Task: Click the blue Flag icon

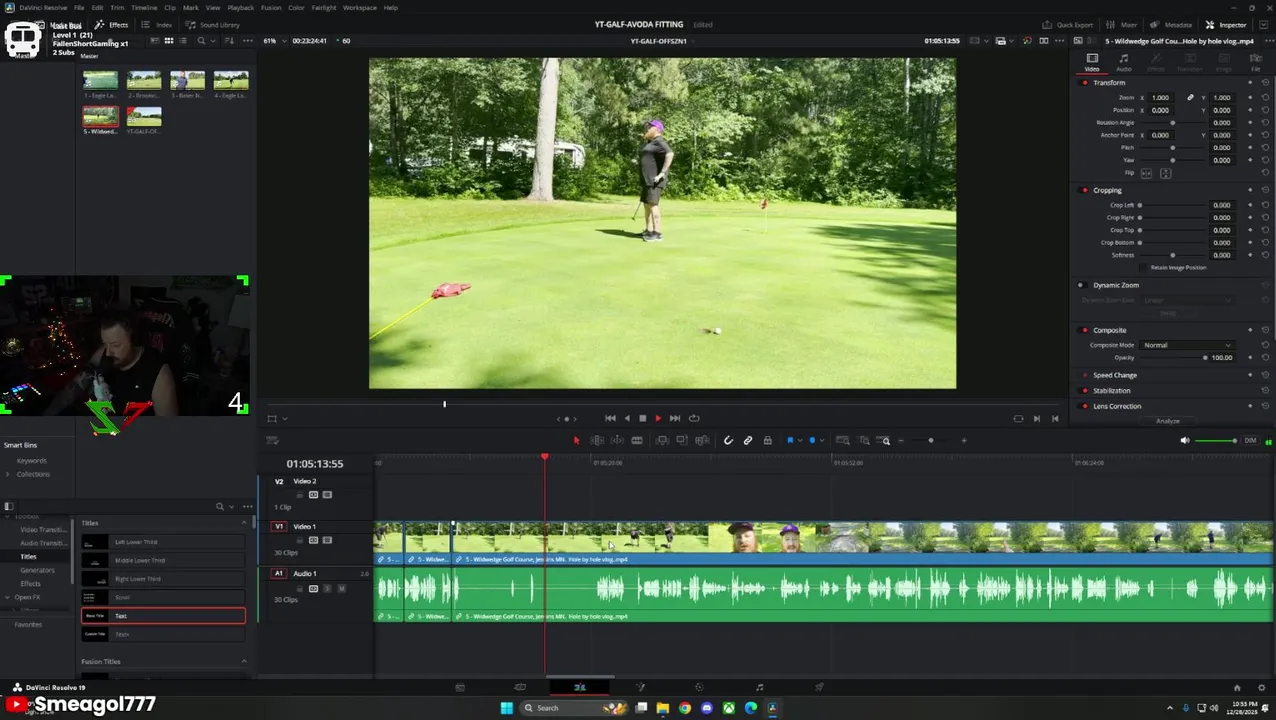Action: pos(790,441)
